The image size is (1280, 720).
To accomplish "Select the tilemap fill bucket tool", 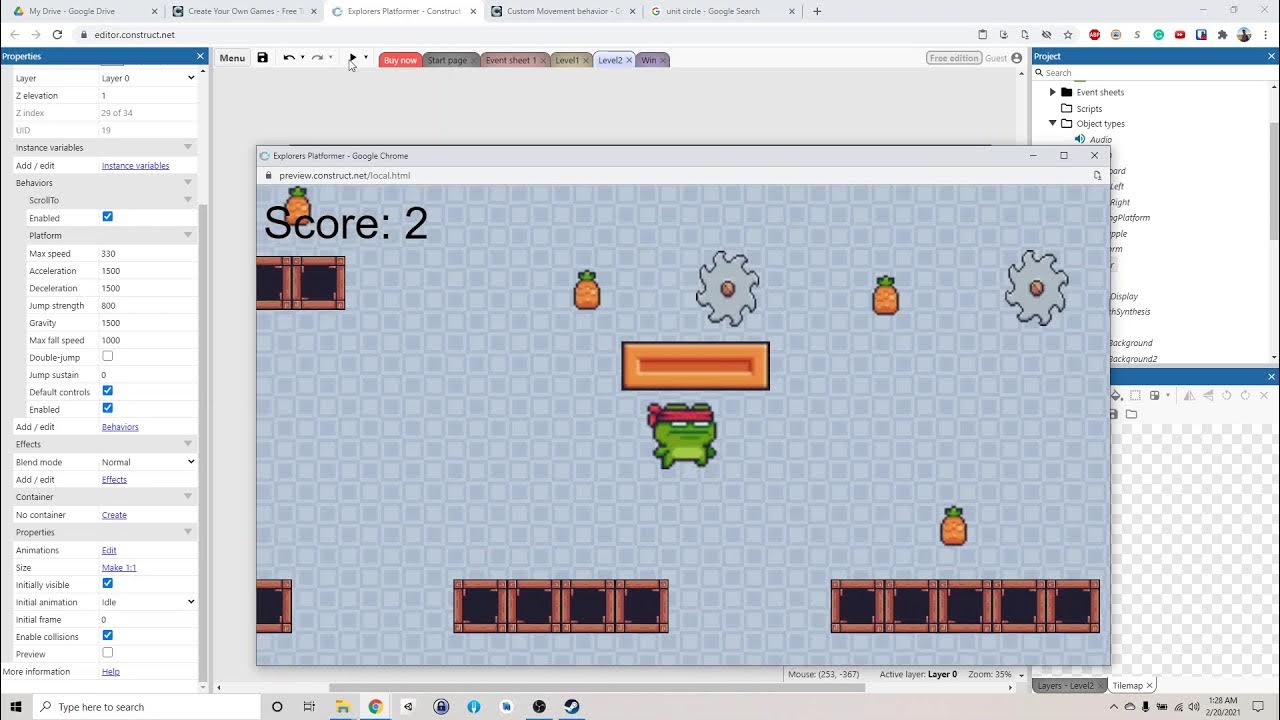I will (x=1116, y=395).
